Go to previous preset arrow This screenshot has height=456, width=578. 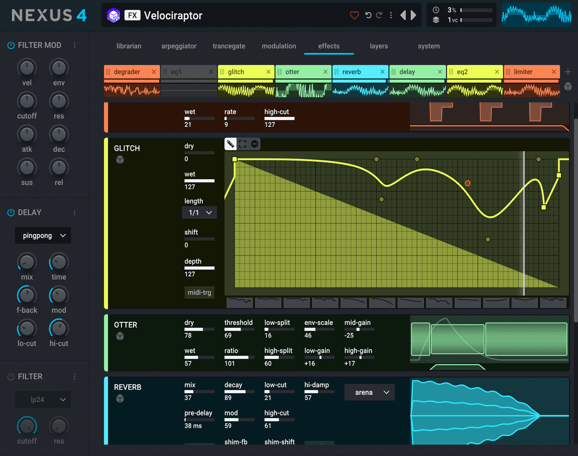click(x=403, y=15)
